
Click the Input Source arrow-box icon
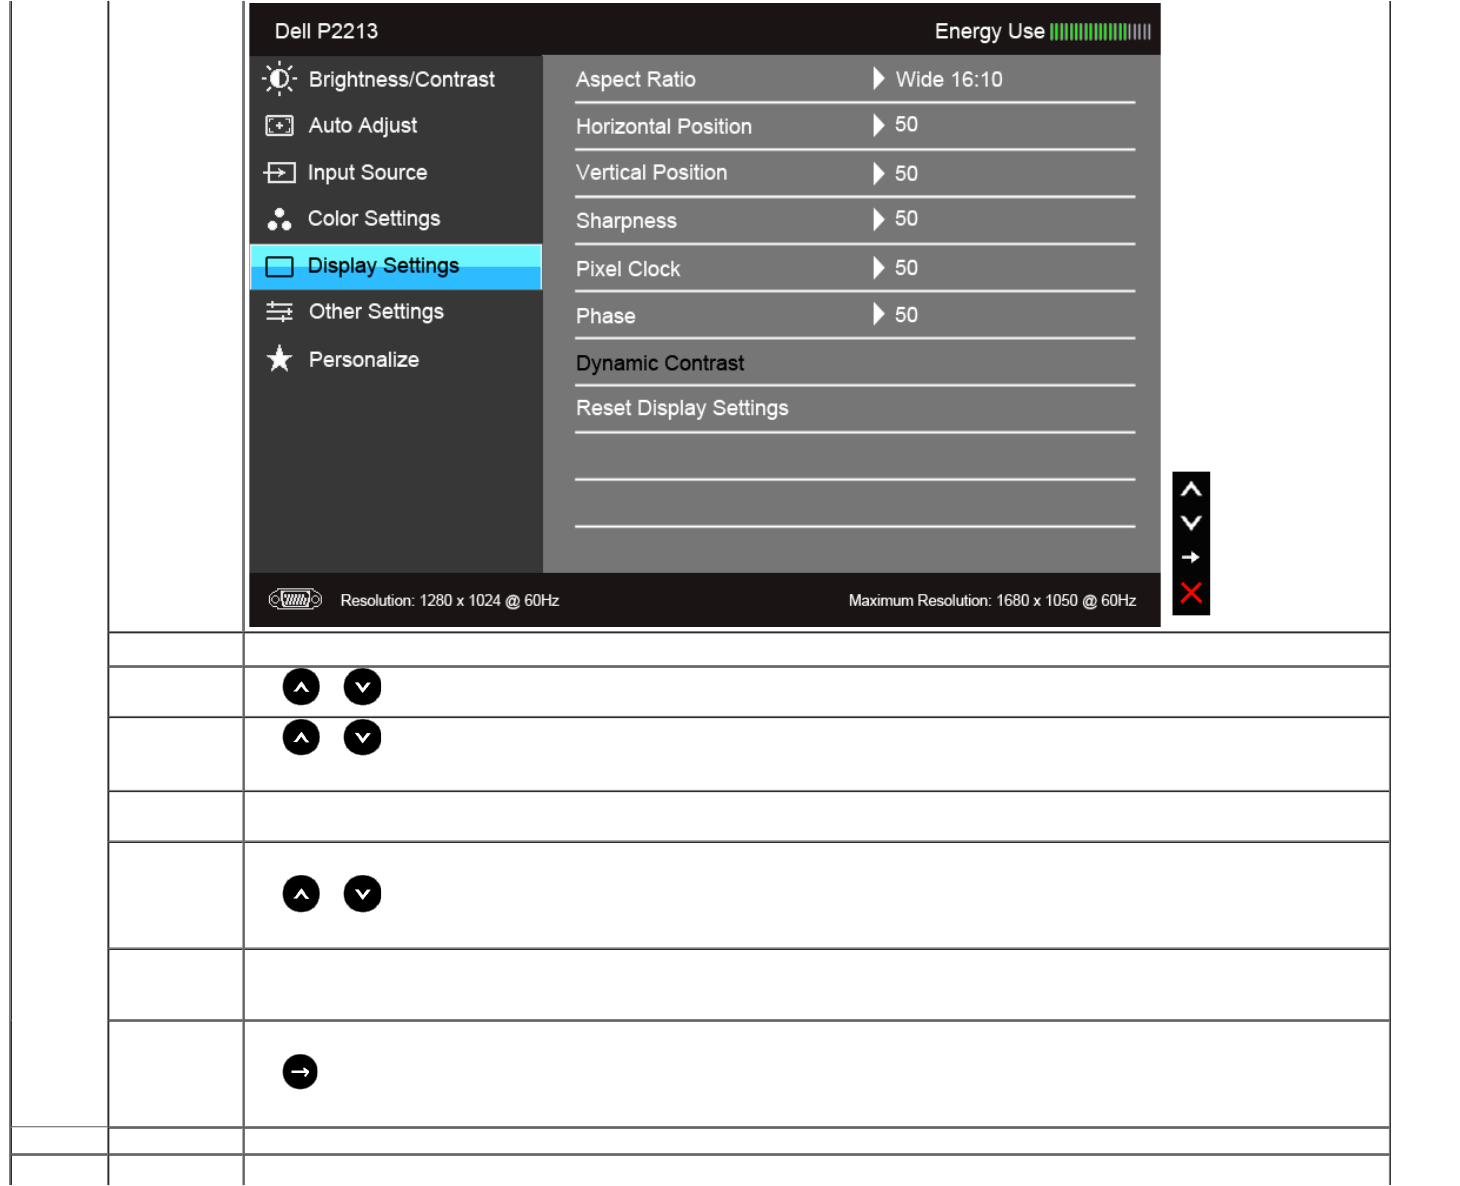[279, 173]
